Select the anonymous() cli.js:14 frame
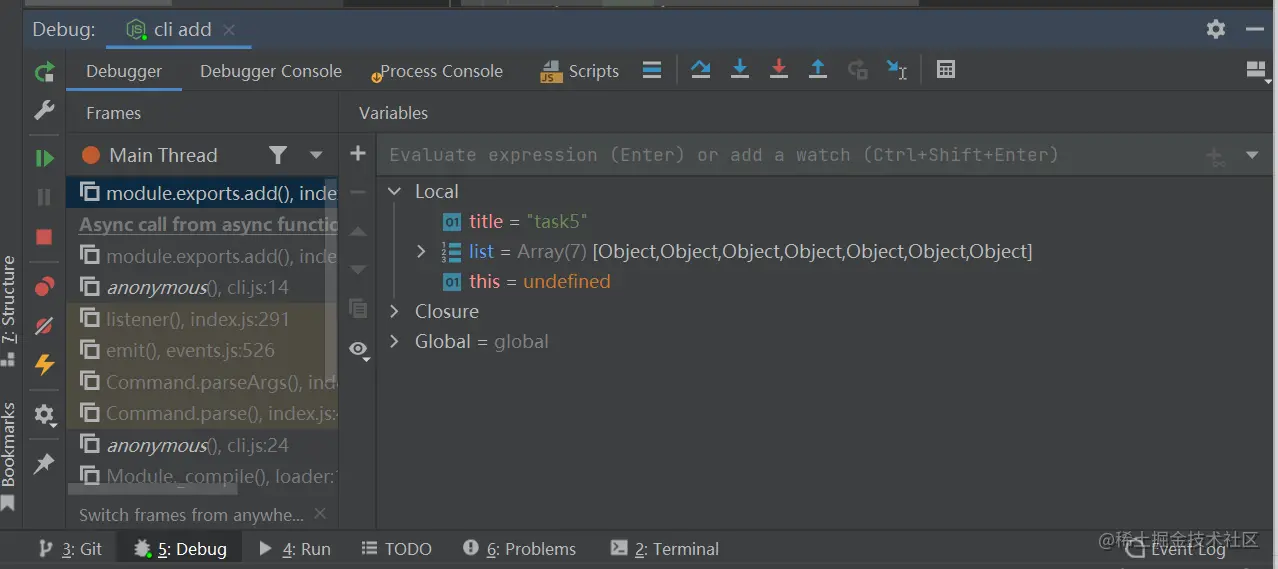Image resolution: width=1278 pixels, height=569 pixels. (202, 287)
